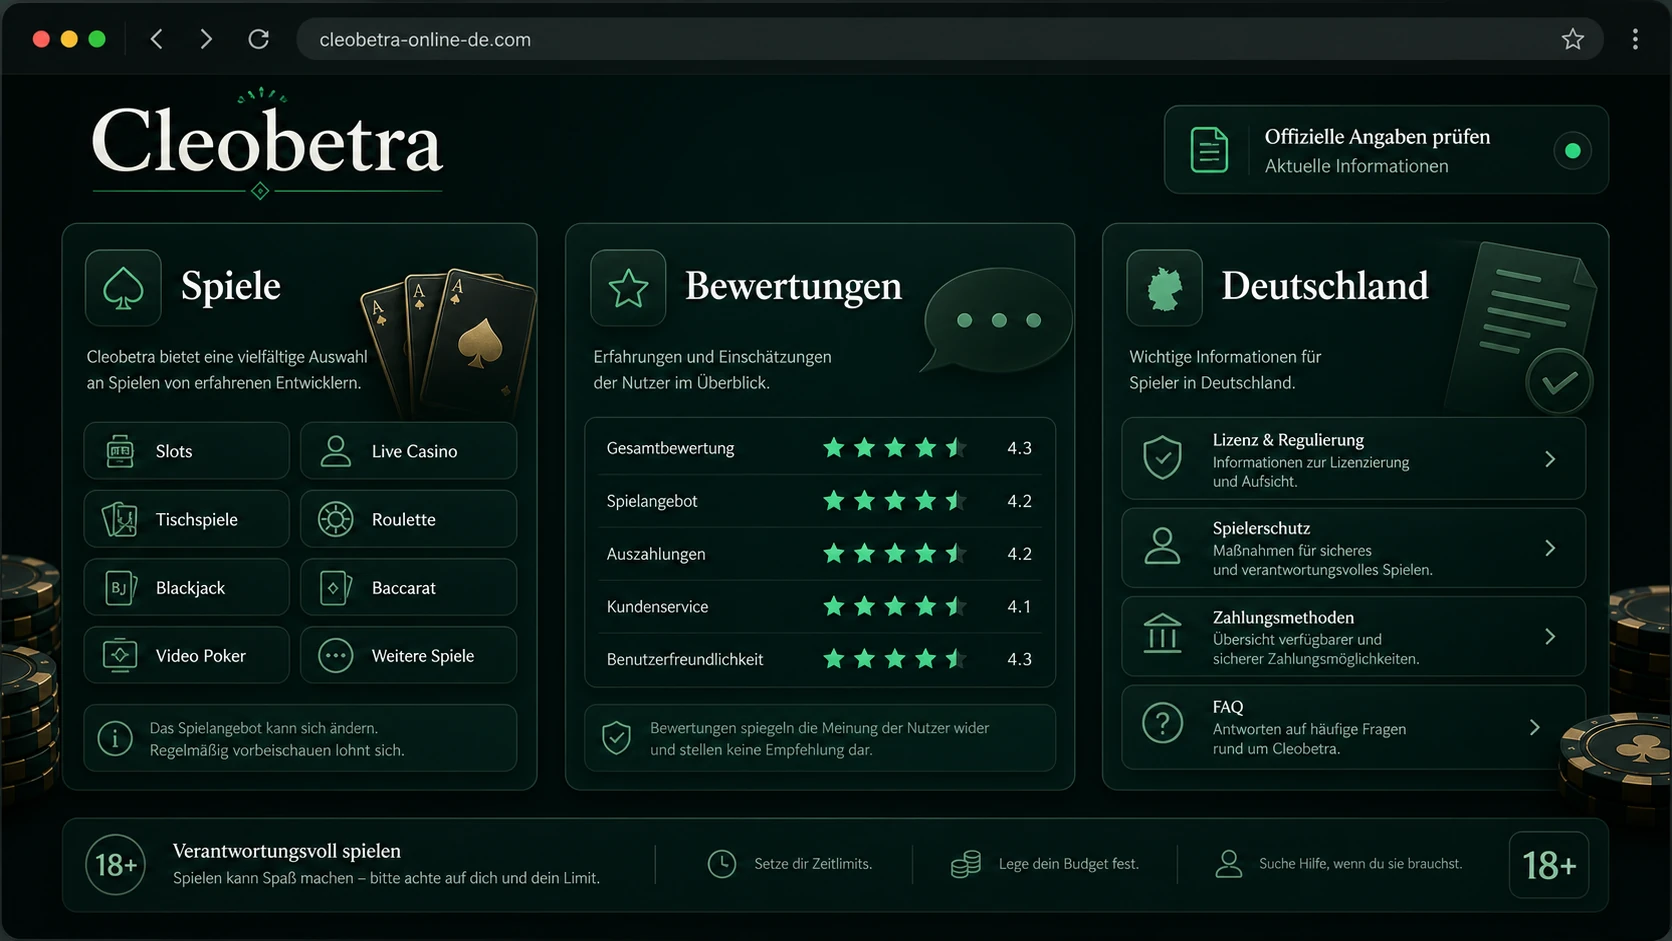Viewport: 1672px width, 941px height.
Task: Click the square 18+ badge
Action: 1549,865
